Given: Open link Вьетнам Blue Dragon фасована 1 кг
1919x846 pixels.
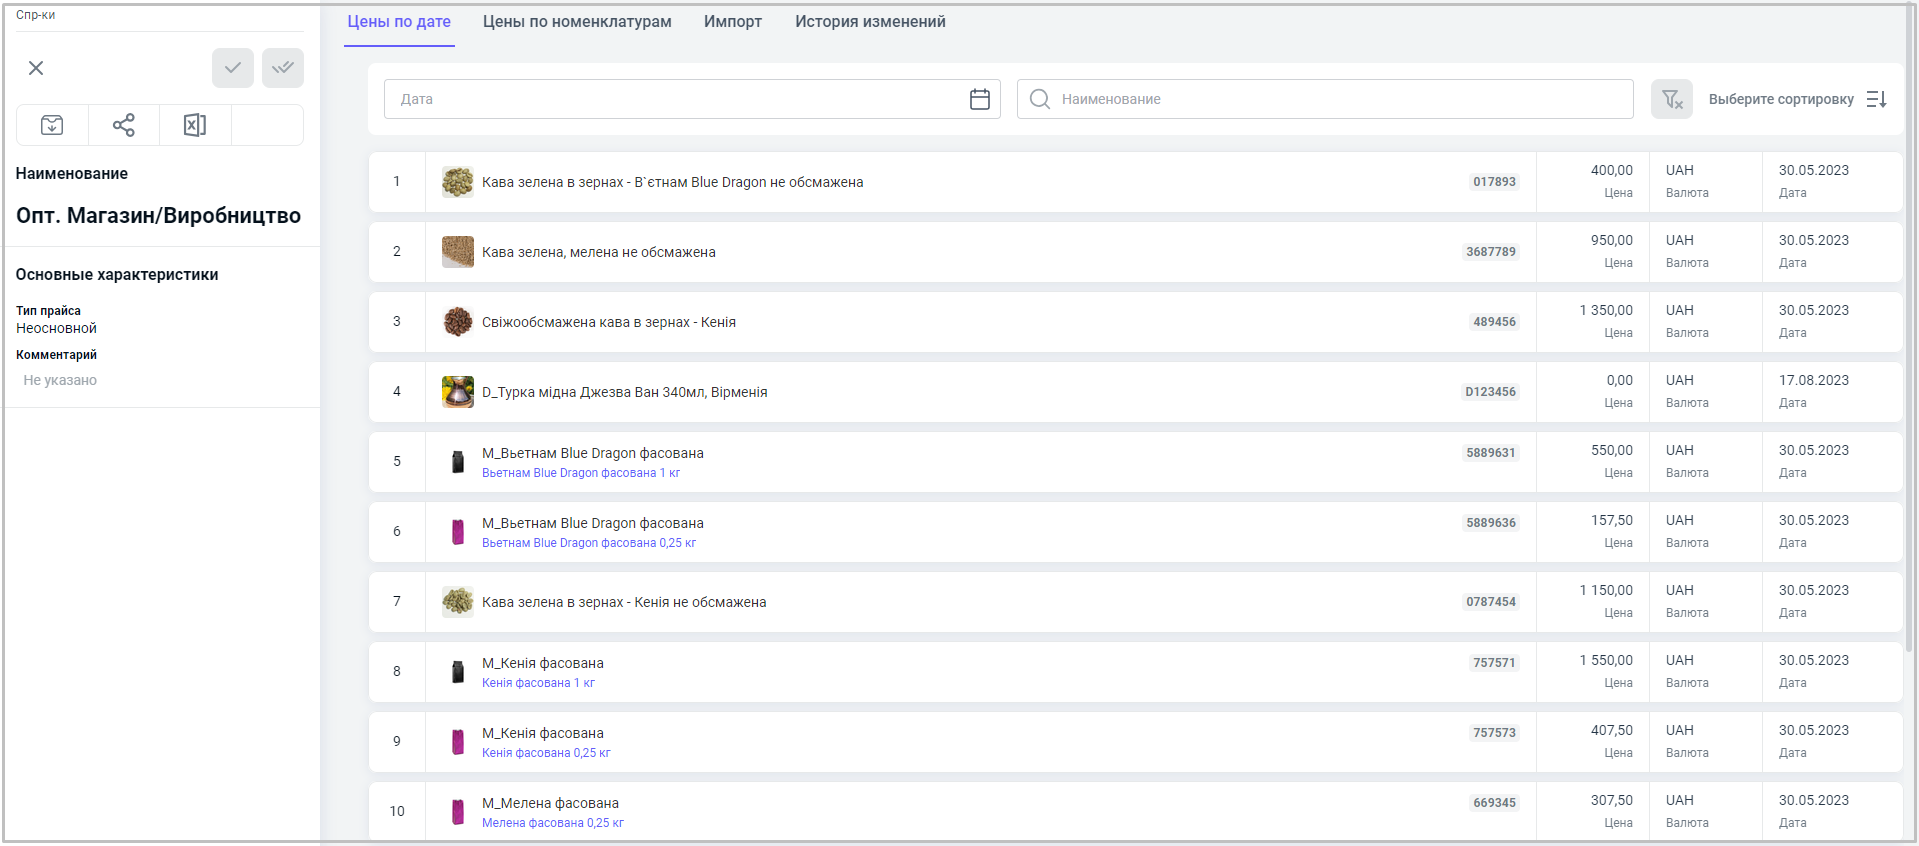Looking at the screenshot, I should tap(581, 473).
